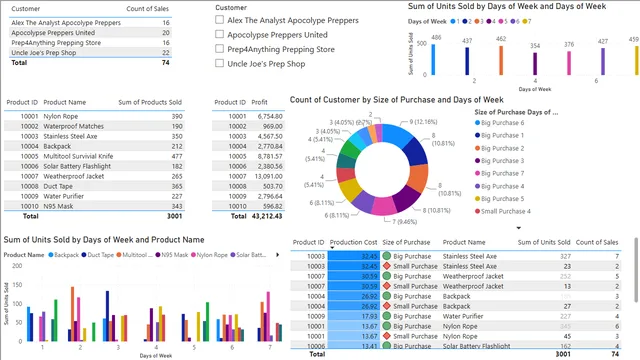Sort by Product Name header in products sold table
The width and height of the screenshot is (640, 360).
coord(64,102)
